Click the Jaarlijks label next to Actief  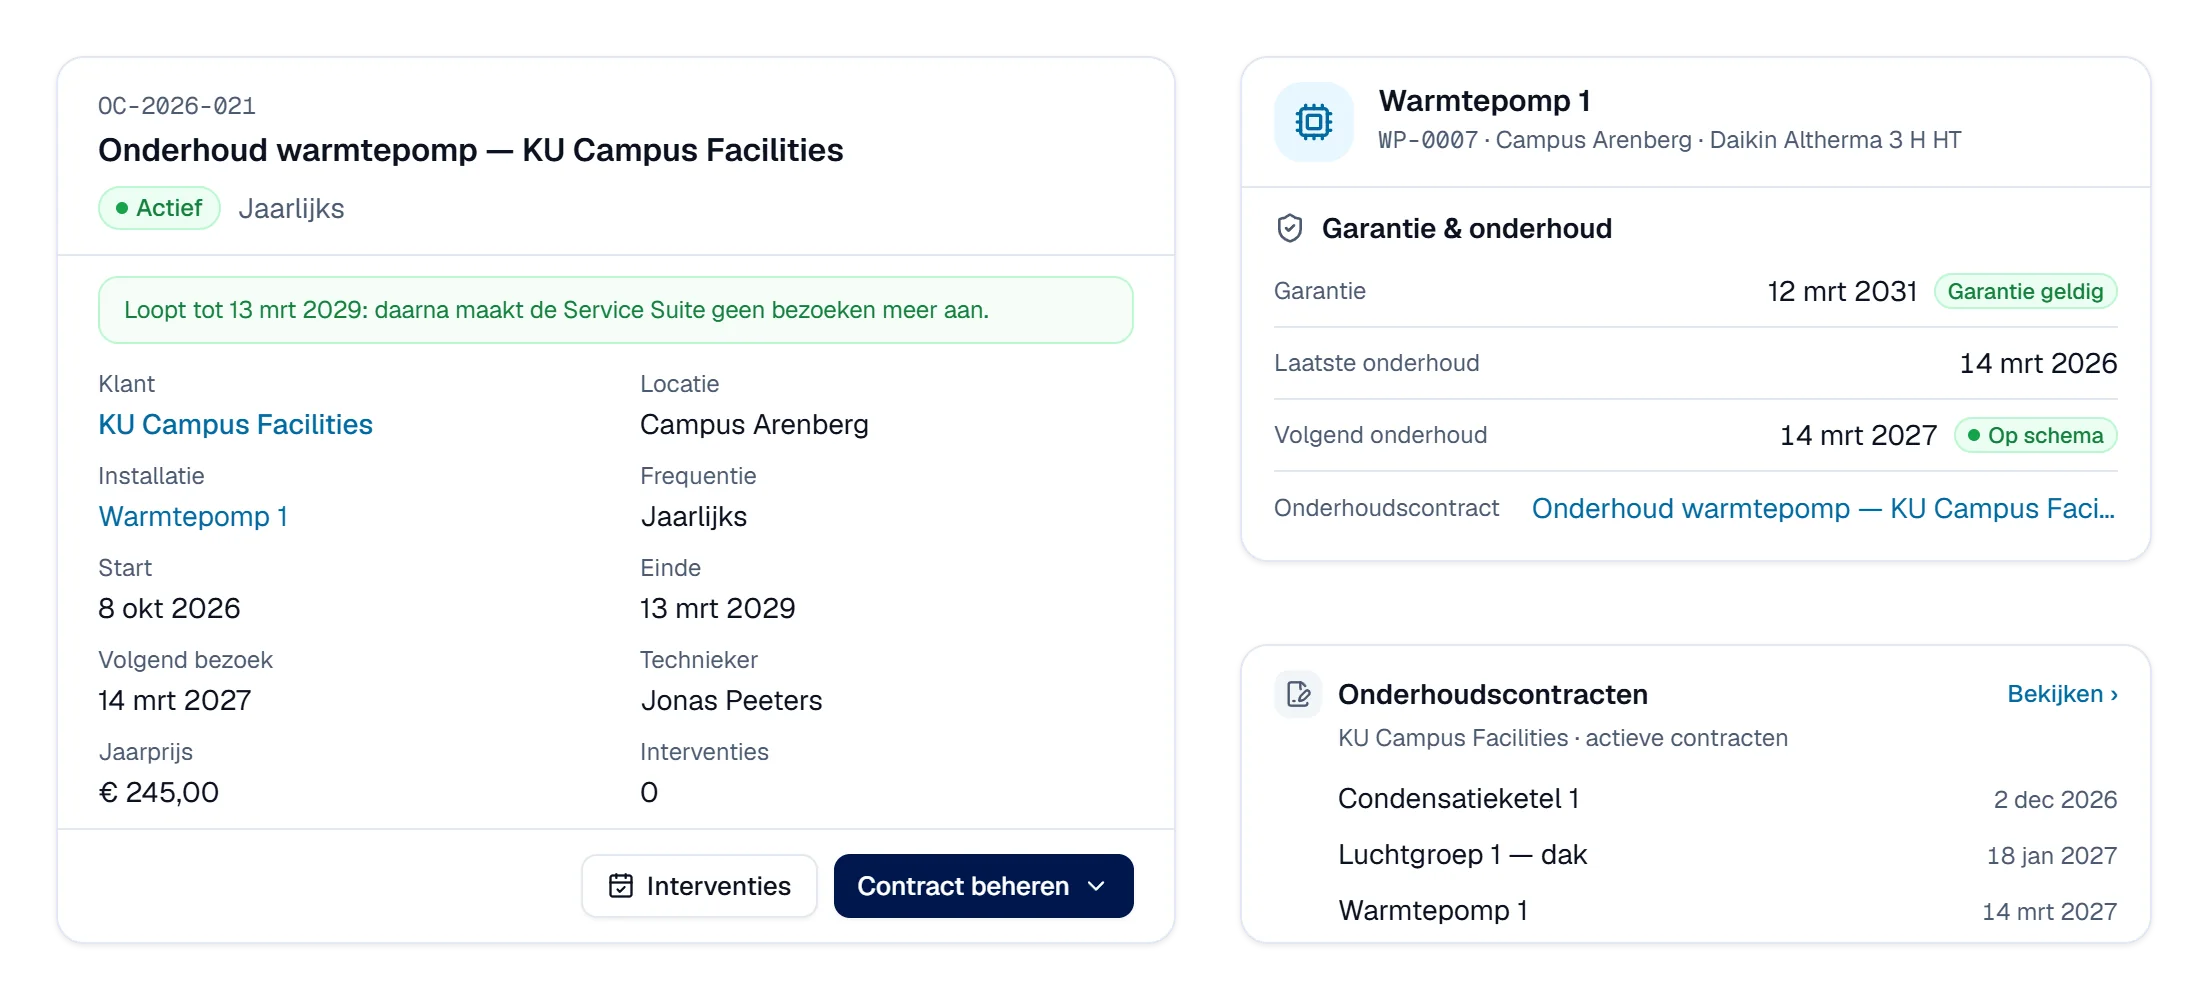[291, 208]
